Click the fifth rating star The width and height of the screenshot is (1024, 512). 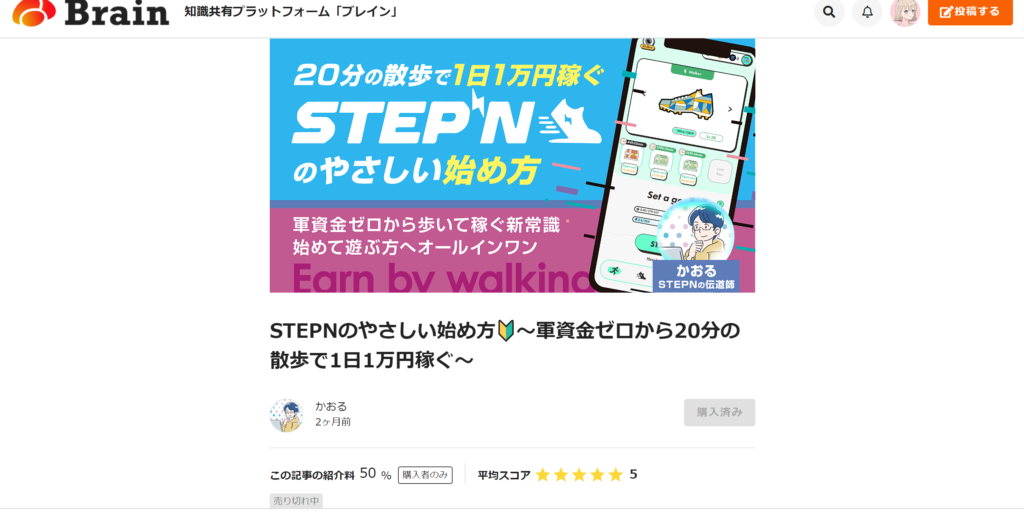[615, 475]
